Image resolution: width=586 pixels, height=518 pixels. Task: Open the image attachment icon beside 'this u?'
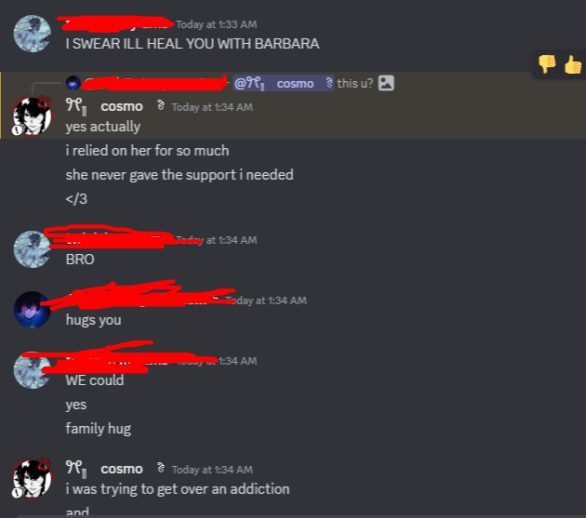(x=386, y=83)
